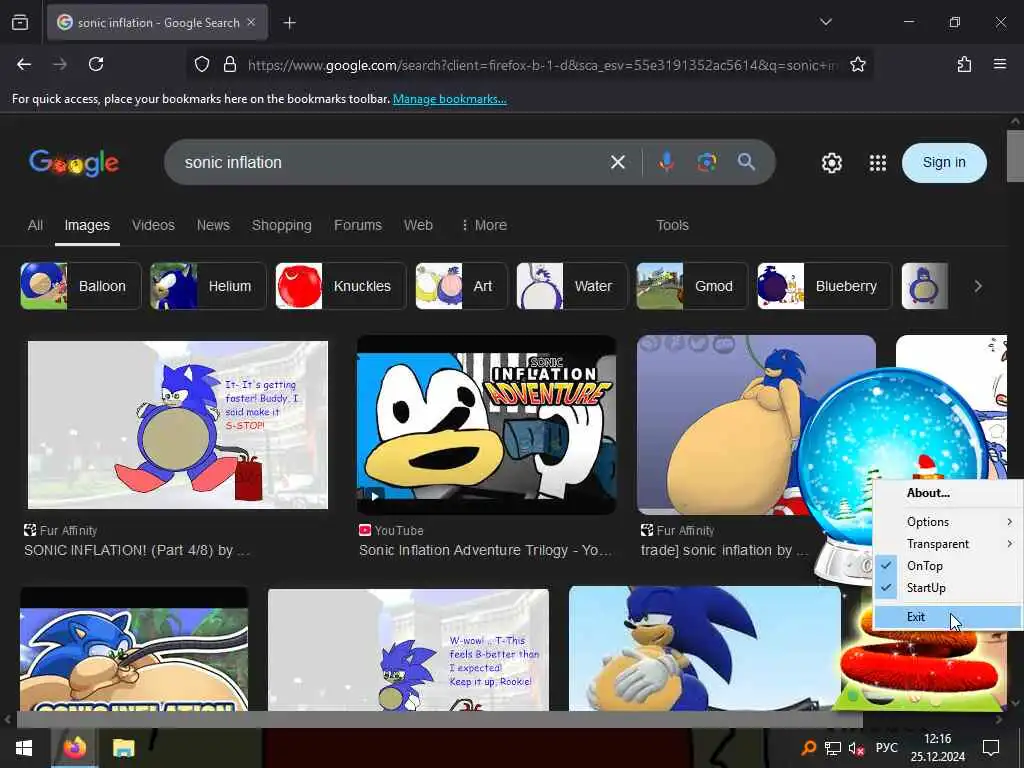The height and width of the screenshot is (768, 1024).
Task: Open muted volume tray icon
Action: pos(856,748)
